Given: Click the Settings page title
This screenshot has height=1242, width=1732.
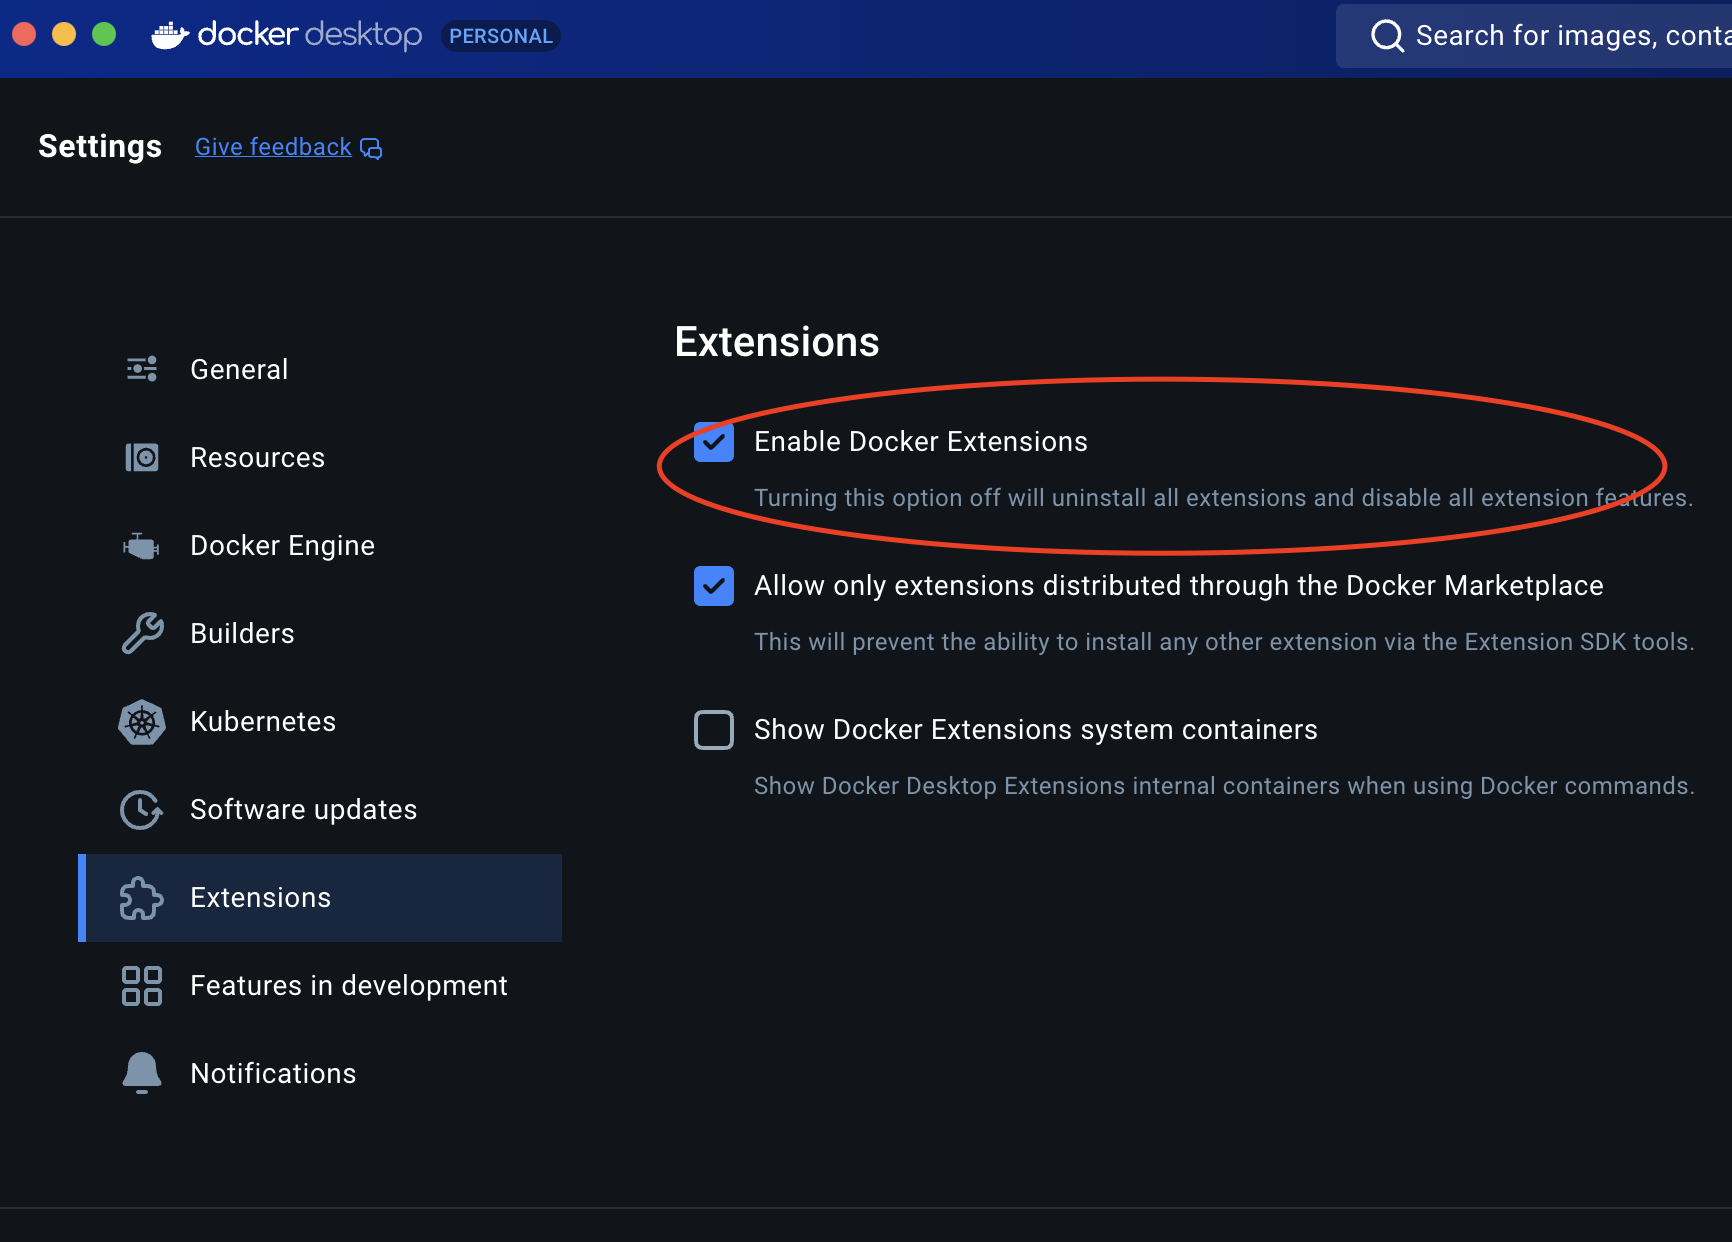Looking at the screenshot, I should [x=100, y=146].
